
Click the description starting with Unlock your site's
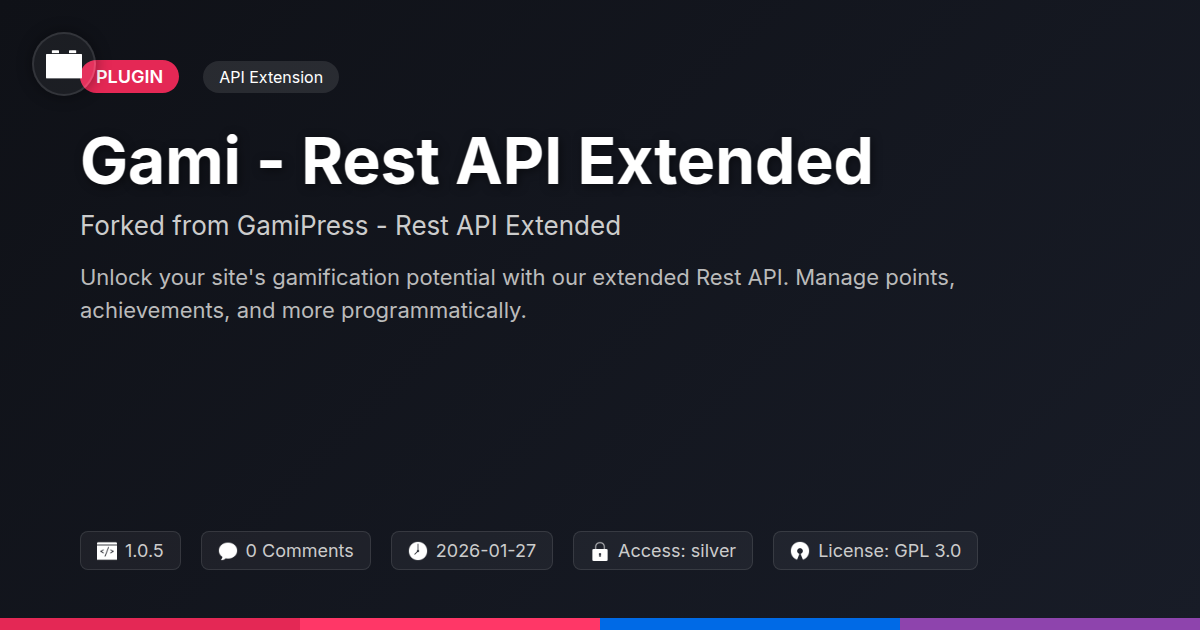(x=517, y=294)
